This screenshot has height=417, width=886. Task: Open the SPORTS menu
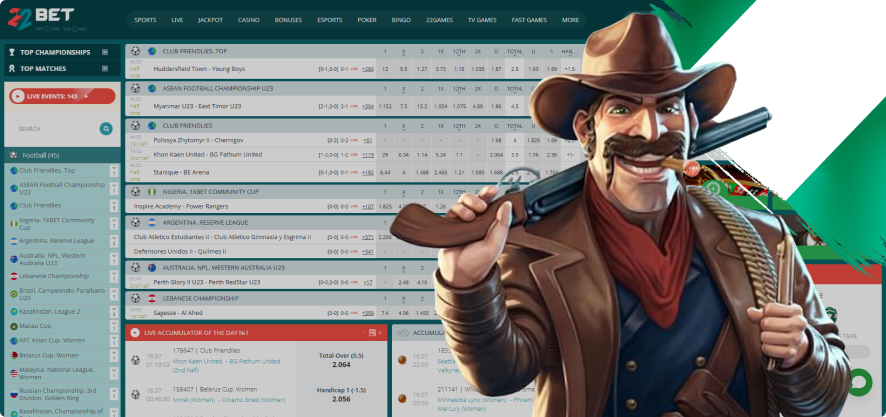[x=145, y=20]
